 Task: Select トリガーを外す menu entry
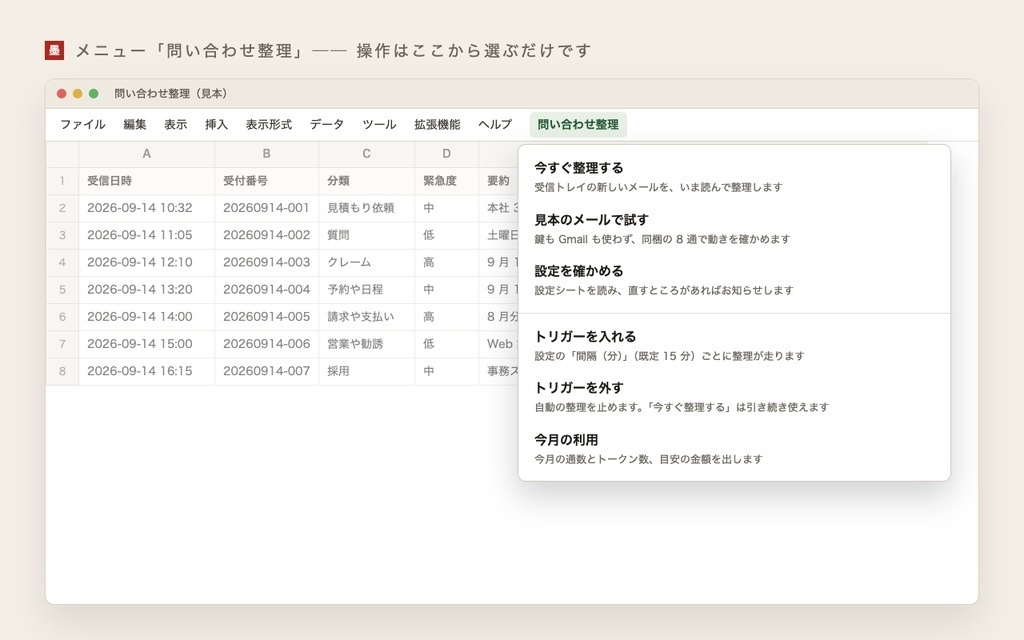click(734, 397)
